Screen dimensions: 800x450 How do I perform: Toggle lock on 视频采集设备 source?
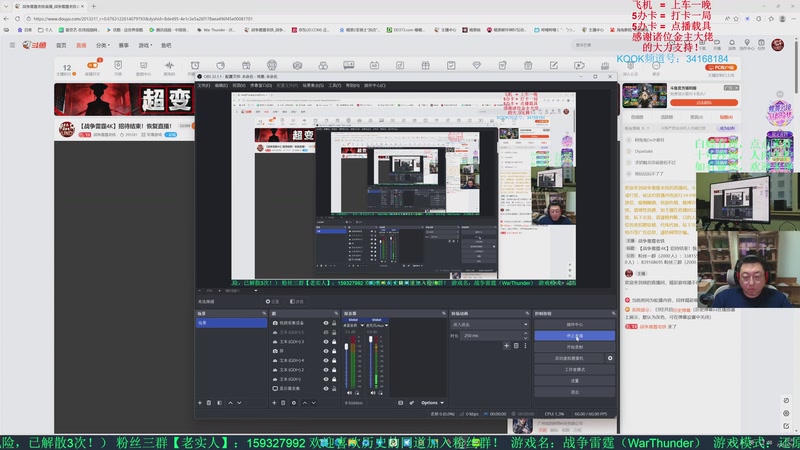334,323
